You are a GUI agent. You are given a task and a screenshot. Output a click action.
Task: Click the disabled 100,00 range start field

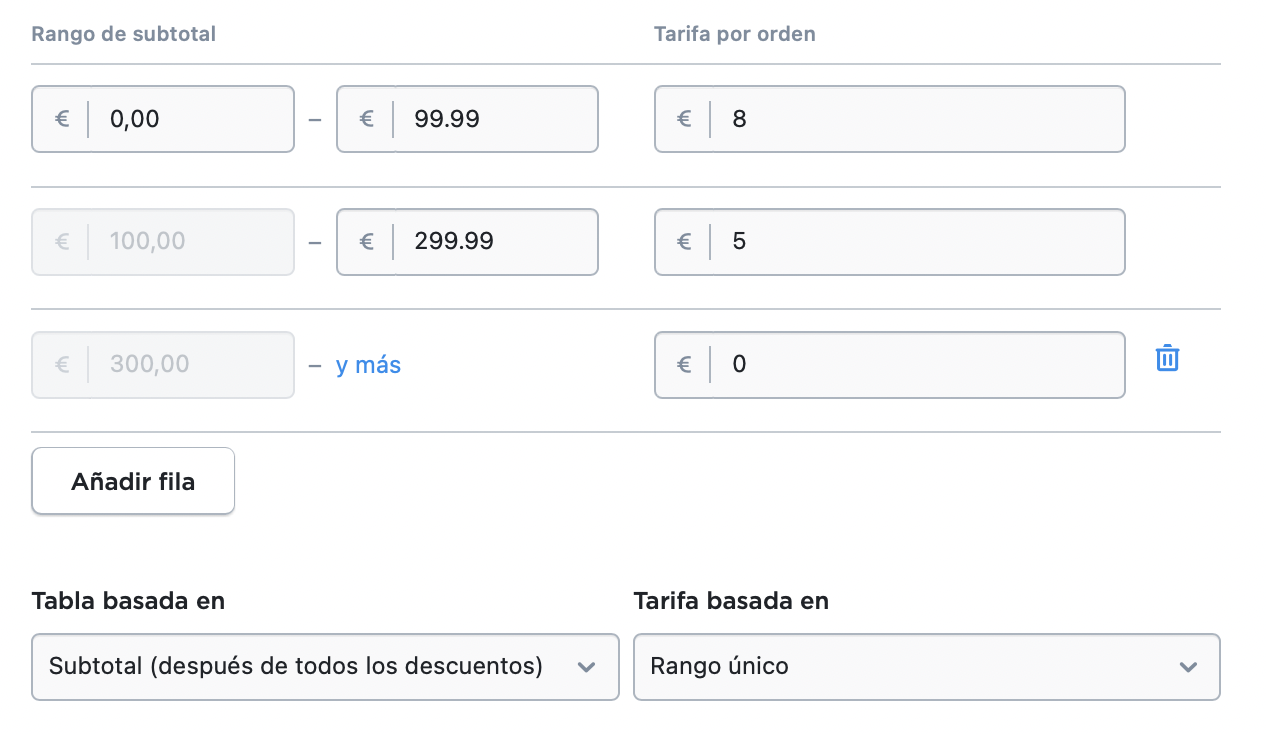pos(163,241)
